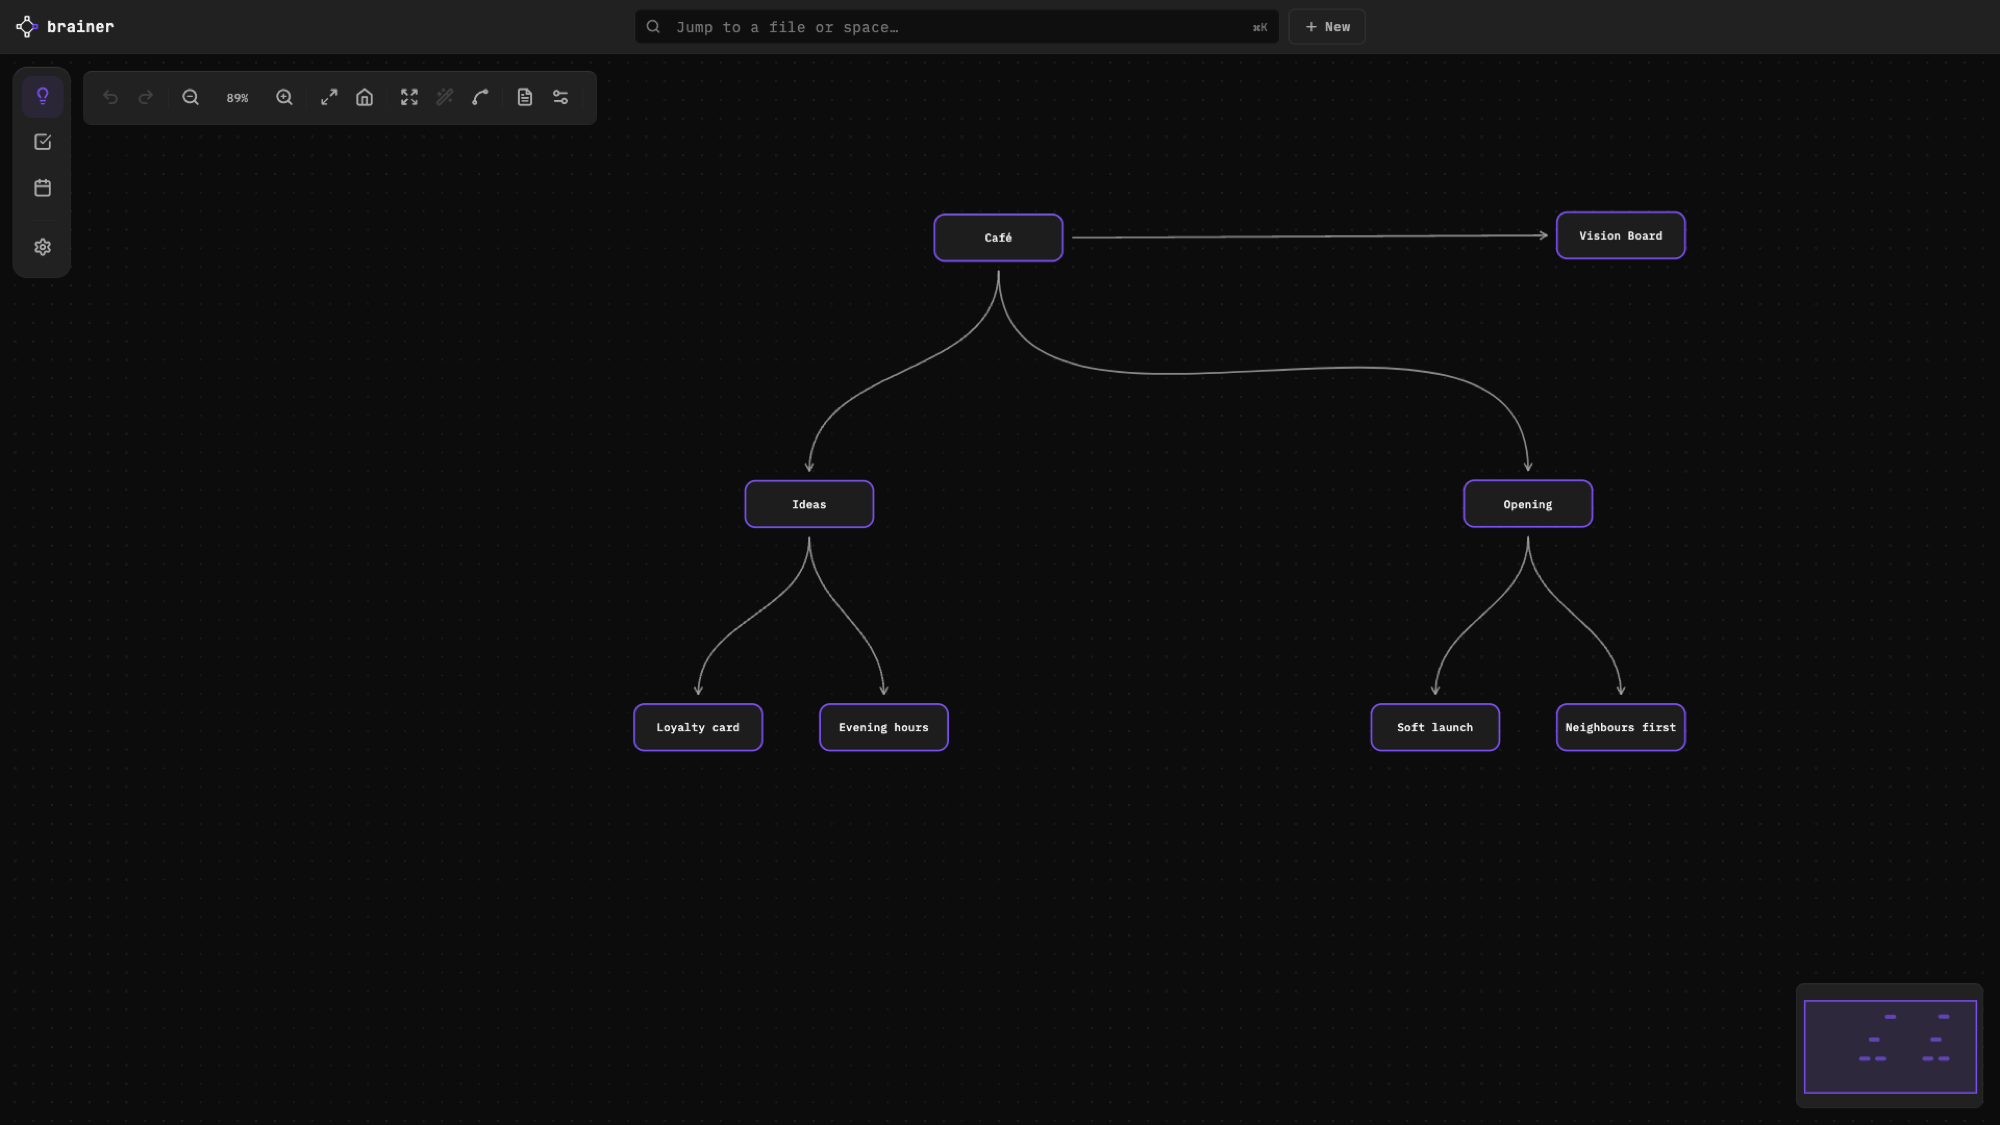The image size is (2000, 1125).
Task: Select the Evening hours node
Action: tap(884, 727)
